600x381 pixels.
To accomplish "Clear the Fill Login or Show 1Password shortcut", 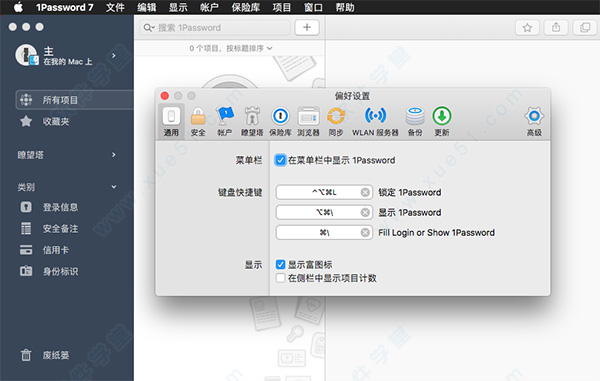I will pos(365,233).
